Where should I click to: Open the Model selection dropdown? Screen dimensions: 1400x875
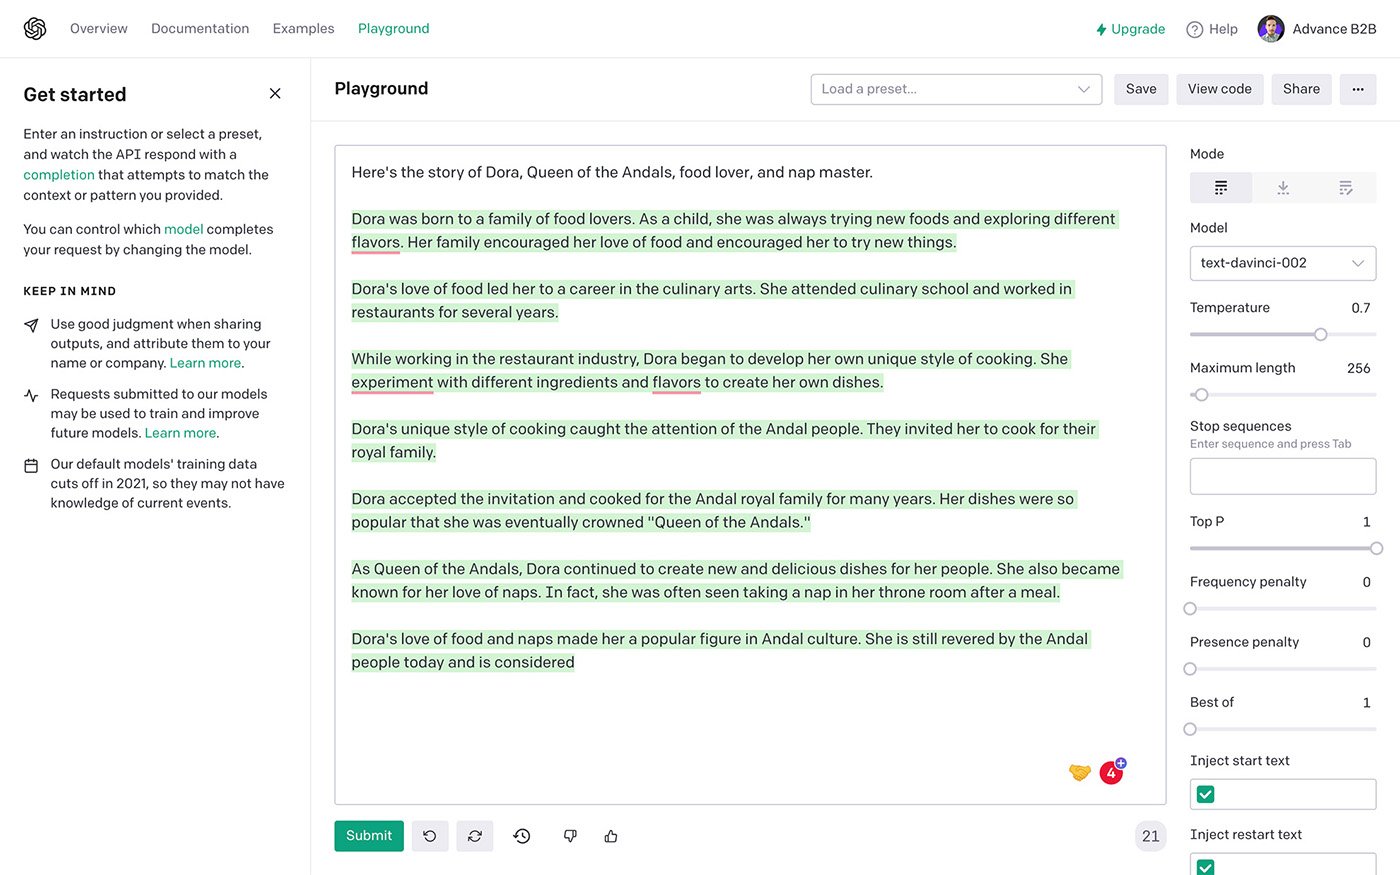(1282, 263)
